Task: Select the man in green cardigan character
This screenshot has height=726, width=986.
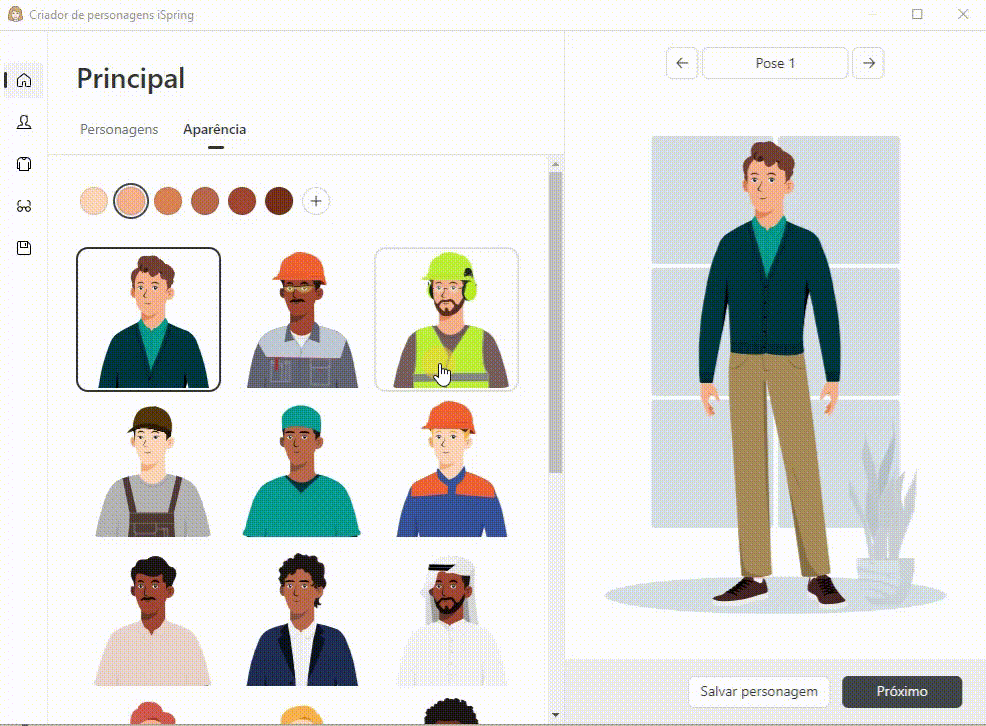Action: pos(148,319)
